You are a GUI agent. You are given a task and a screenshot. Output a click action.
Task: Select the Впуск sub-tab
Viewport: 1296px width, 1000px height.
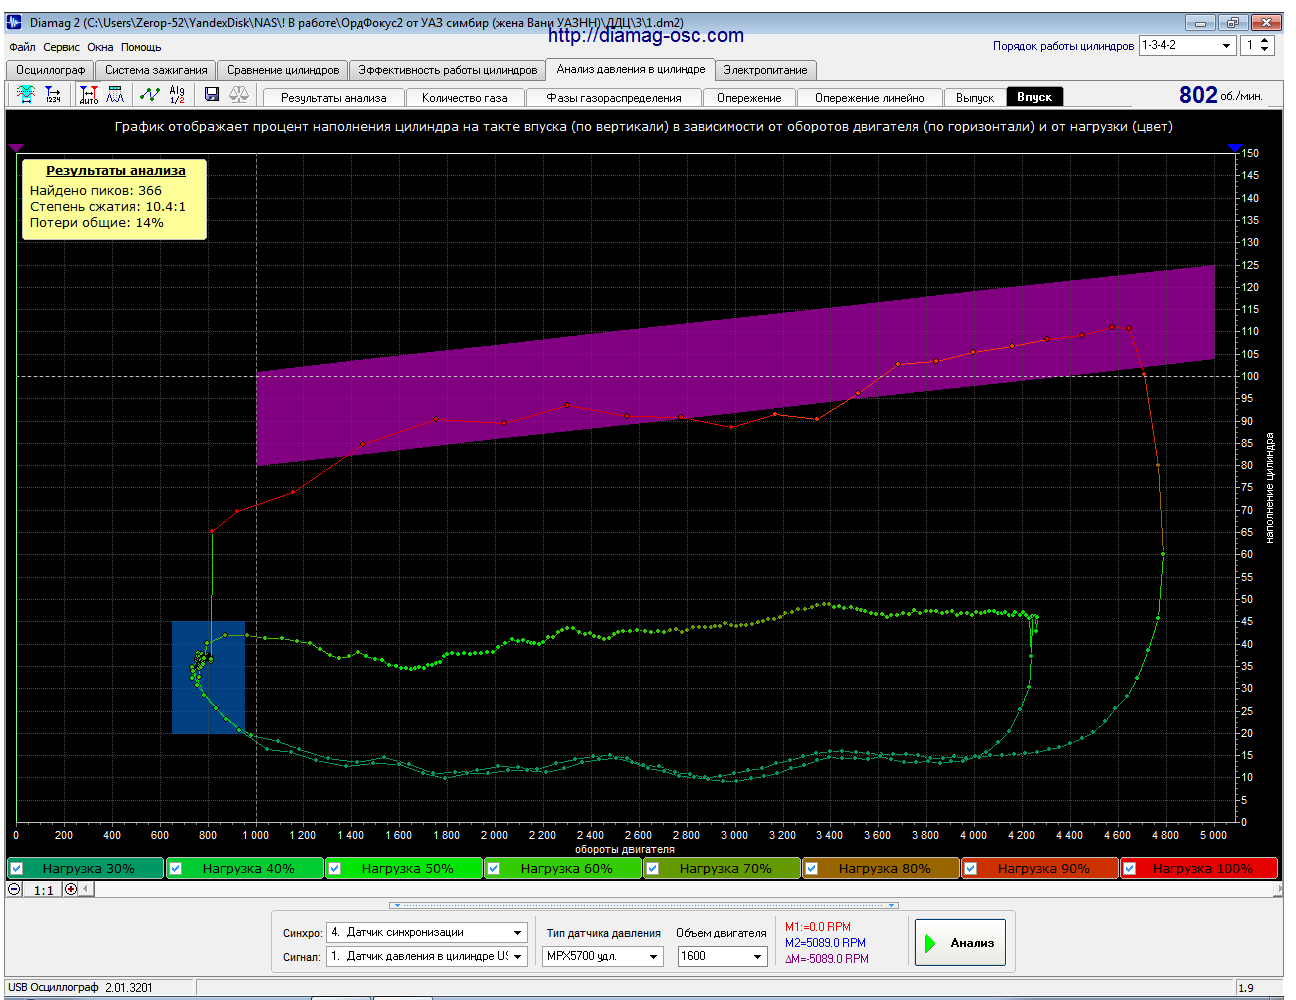1034,97
